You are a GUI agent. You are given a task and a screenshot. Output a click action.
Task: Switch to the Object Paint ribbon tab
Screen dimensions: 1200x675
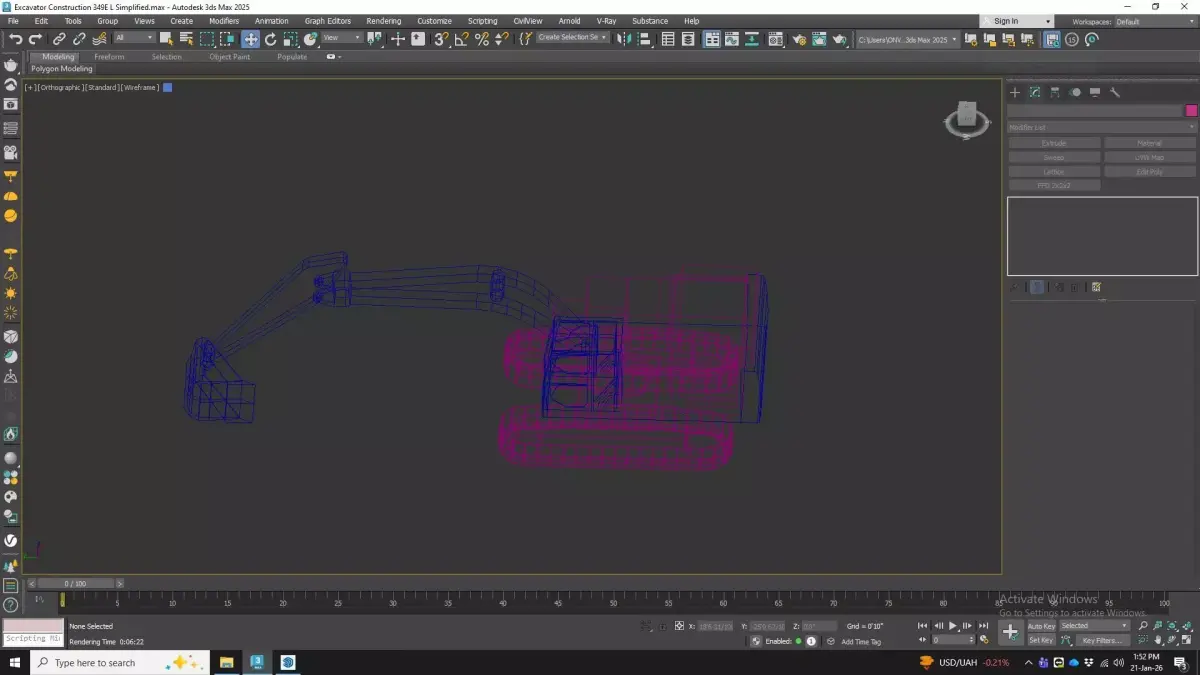click(229, 57)
